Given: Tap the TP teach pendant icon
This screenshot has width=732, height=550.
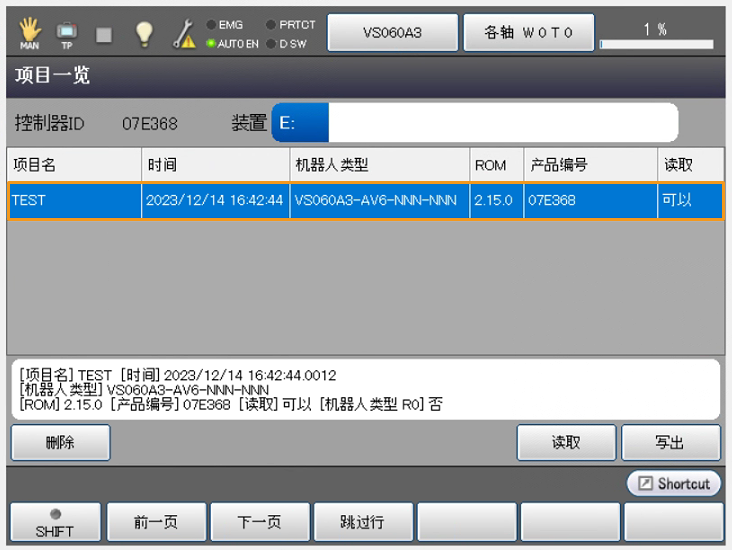Looking at the screenshot, I should click(x=67, y=35).
